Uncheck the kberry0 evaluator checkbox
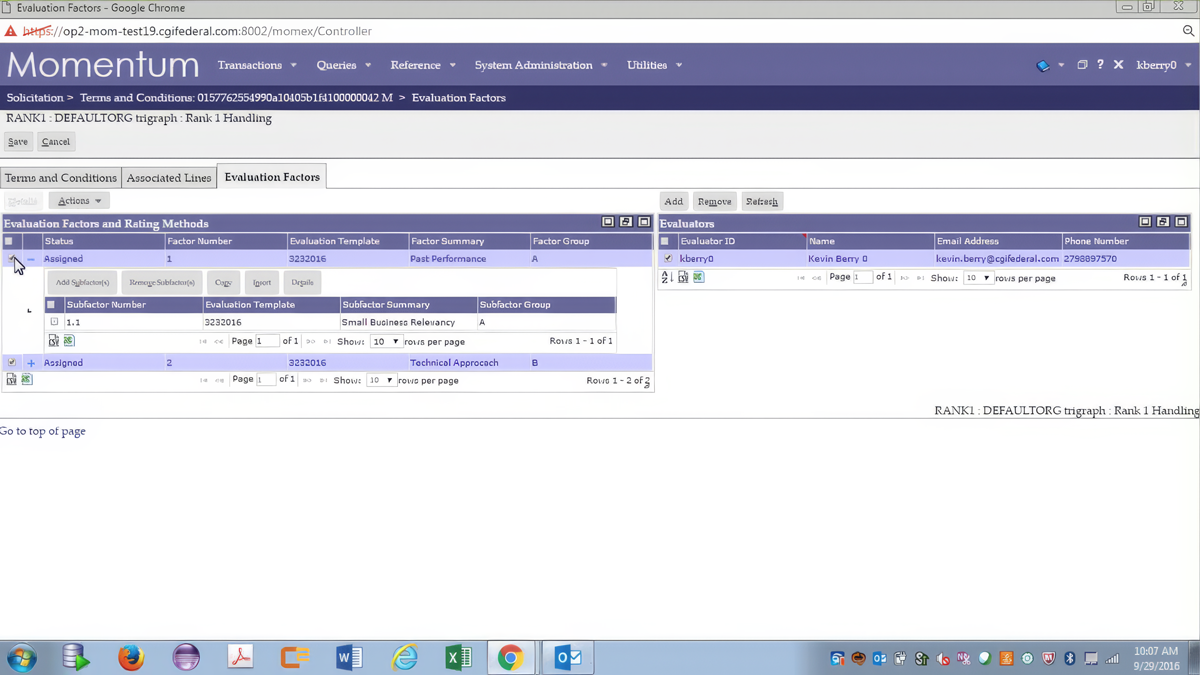Viewport: 1200px width, 675px height. (x=668, y=258)
